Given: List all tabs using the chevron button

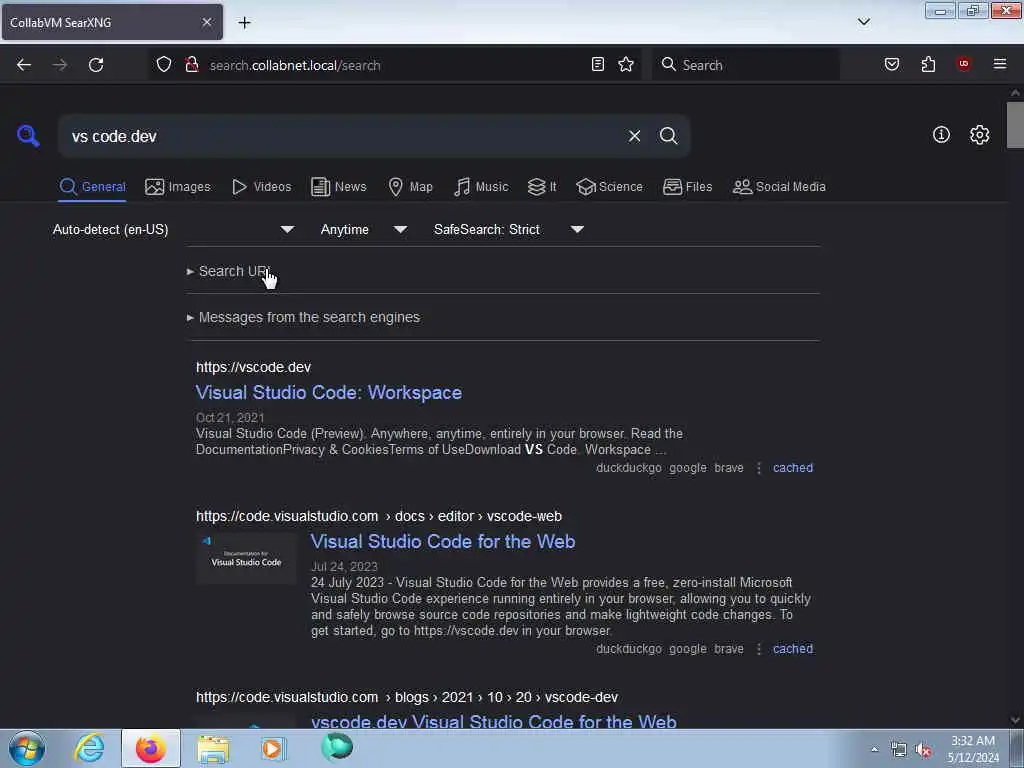Looking at the screenshot, I should click(864, 22).
